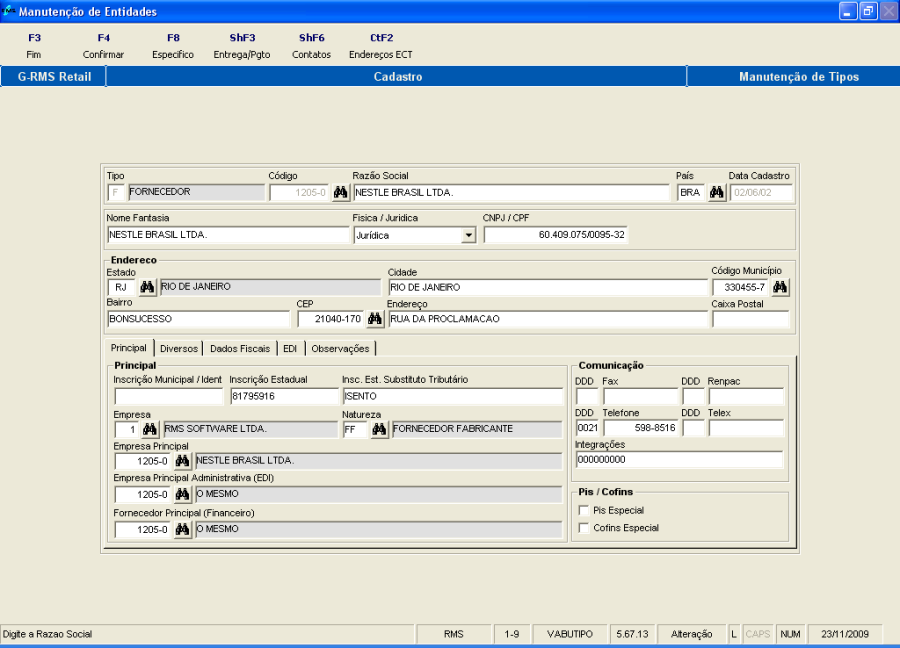Click the F3 Fim button

(x=34, y=46)
